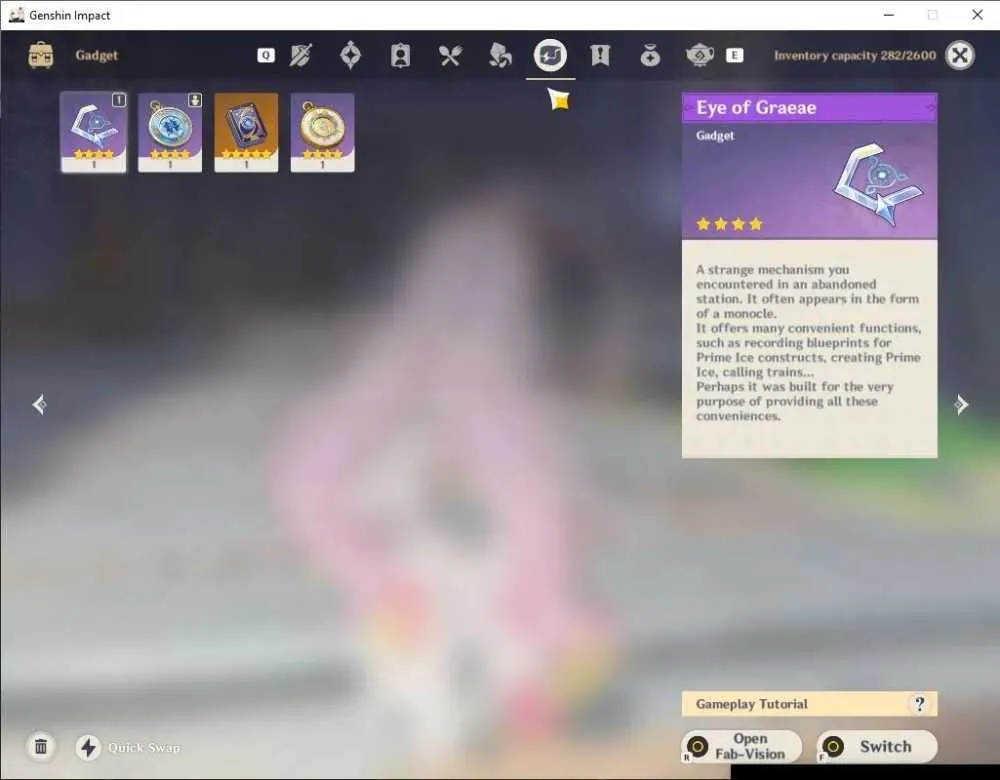Select the five-star book gadget thumbnail
Viewport: 1000px width, 780px height.
pos(246,132)
